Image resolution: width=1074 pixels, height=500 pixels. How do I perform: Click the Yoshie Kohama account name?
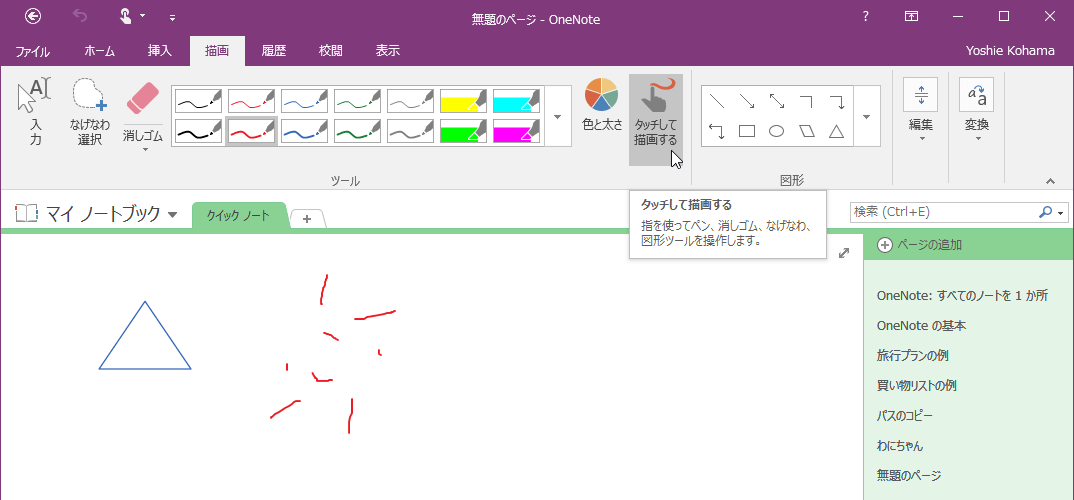pyautogui.click(x=1010, y=51)
